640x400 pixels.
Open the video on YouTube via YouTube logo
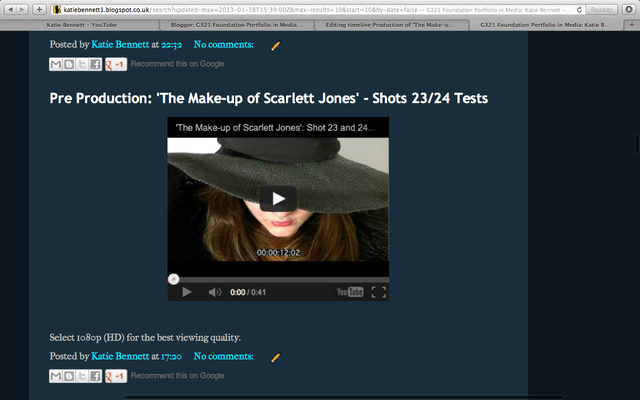pyautogui.click(x=350, y=292)
